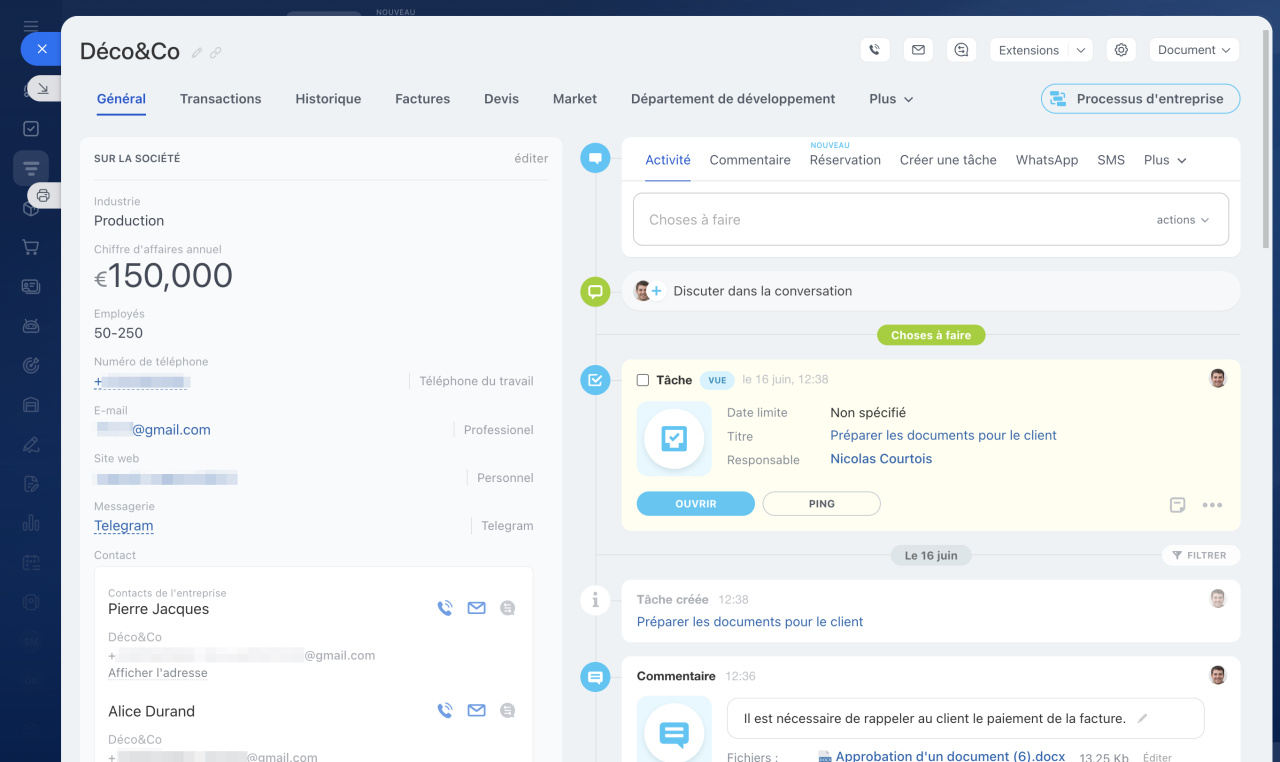Click the Processus d'entreprise button
1280x762 pixels.
1140,99
